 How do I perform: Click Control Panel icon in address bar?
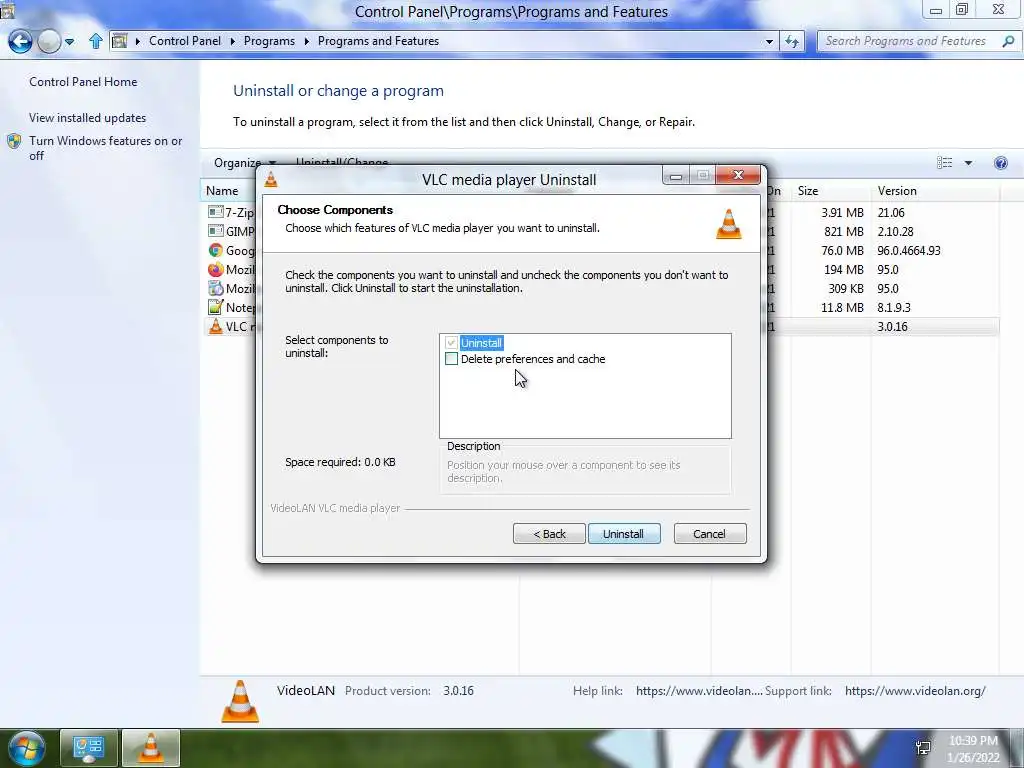pyautogui.click(x=120, y=41)
